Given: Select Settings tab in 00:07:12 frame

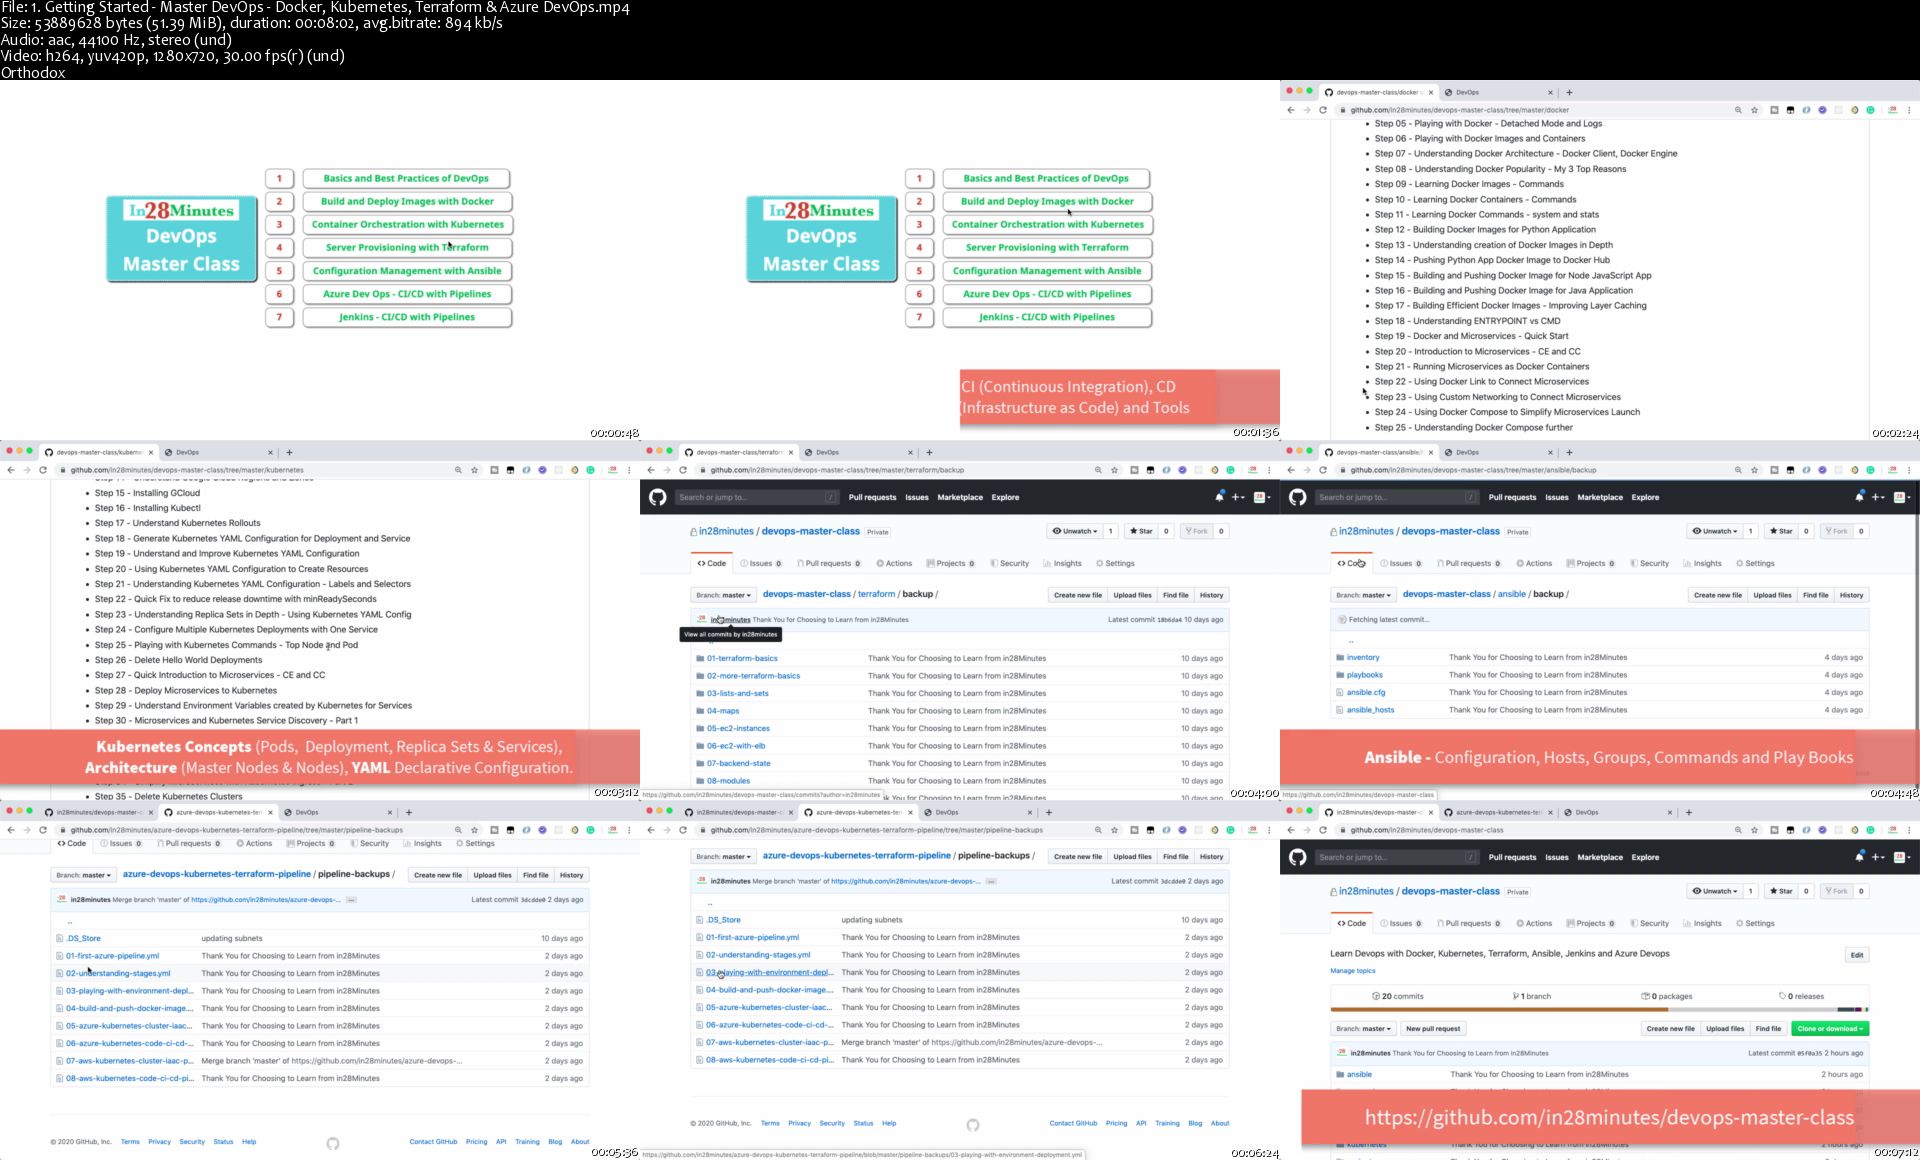Looking at the screenshot, I should (x=1755, y=923).
